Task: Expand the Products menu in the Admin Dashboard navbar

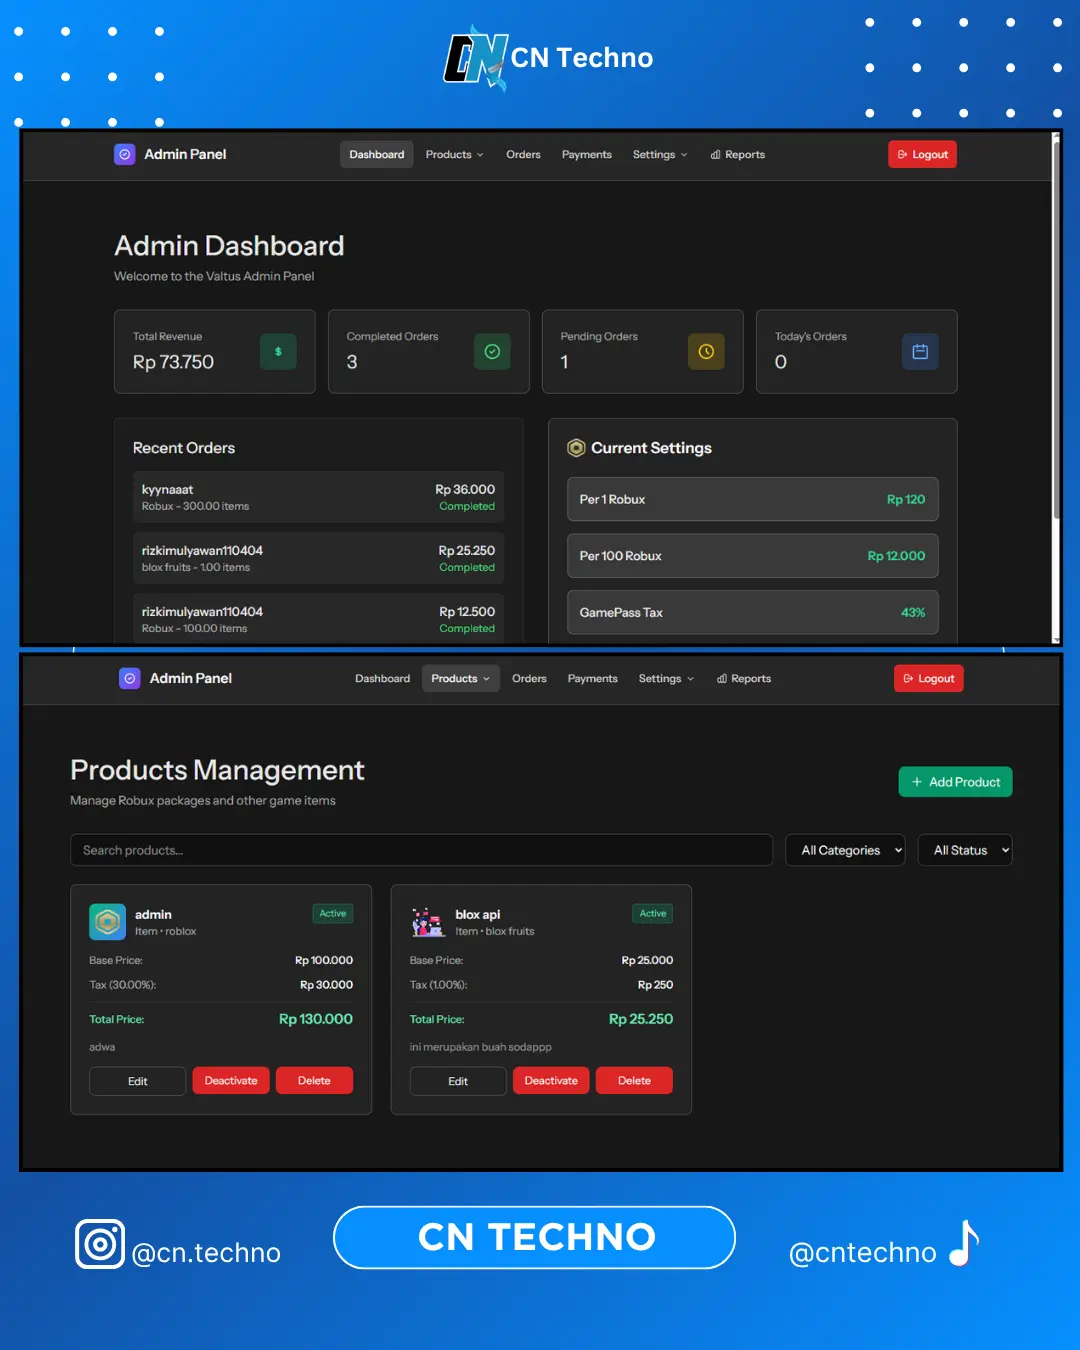Action: point(454,155)
